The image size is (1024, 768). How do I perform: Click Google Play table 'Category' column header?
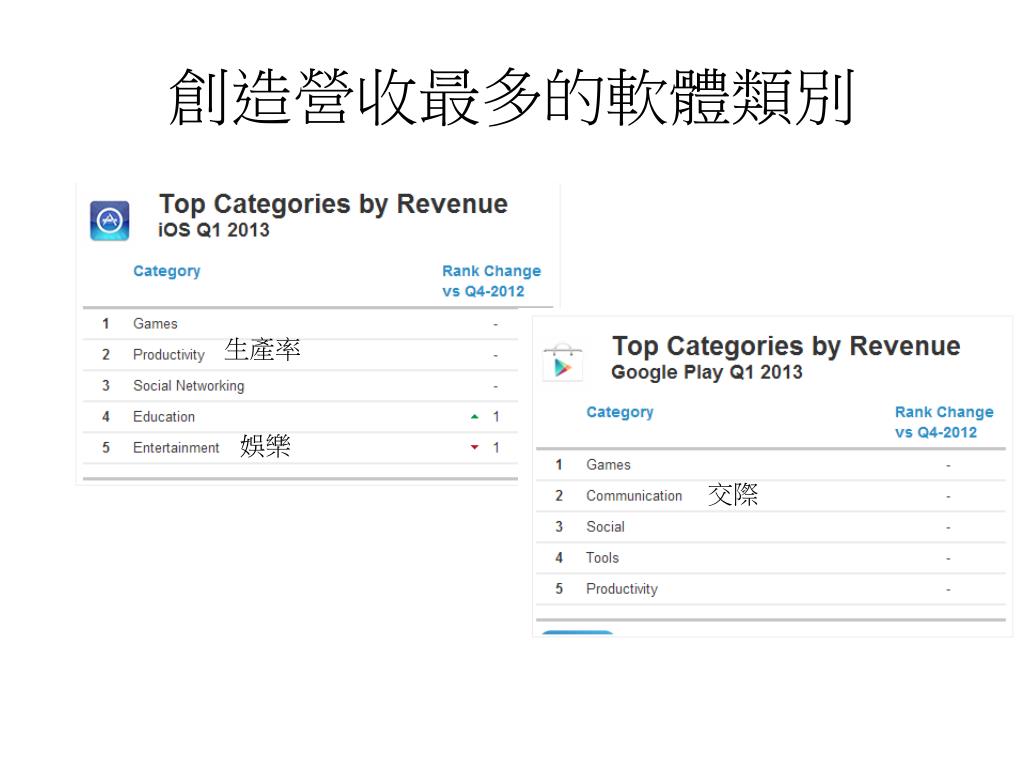click(620, 412)
